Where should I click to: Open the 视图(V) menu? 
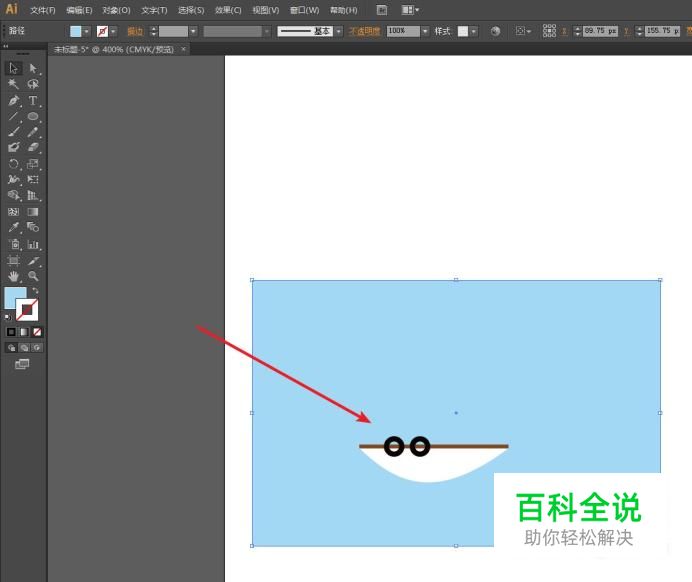pos(266,10)
